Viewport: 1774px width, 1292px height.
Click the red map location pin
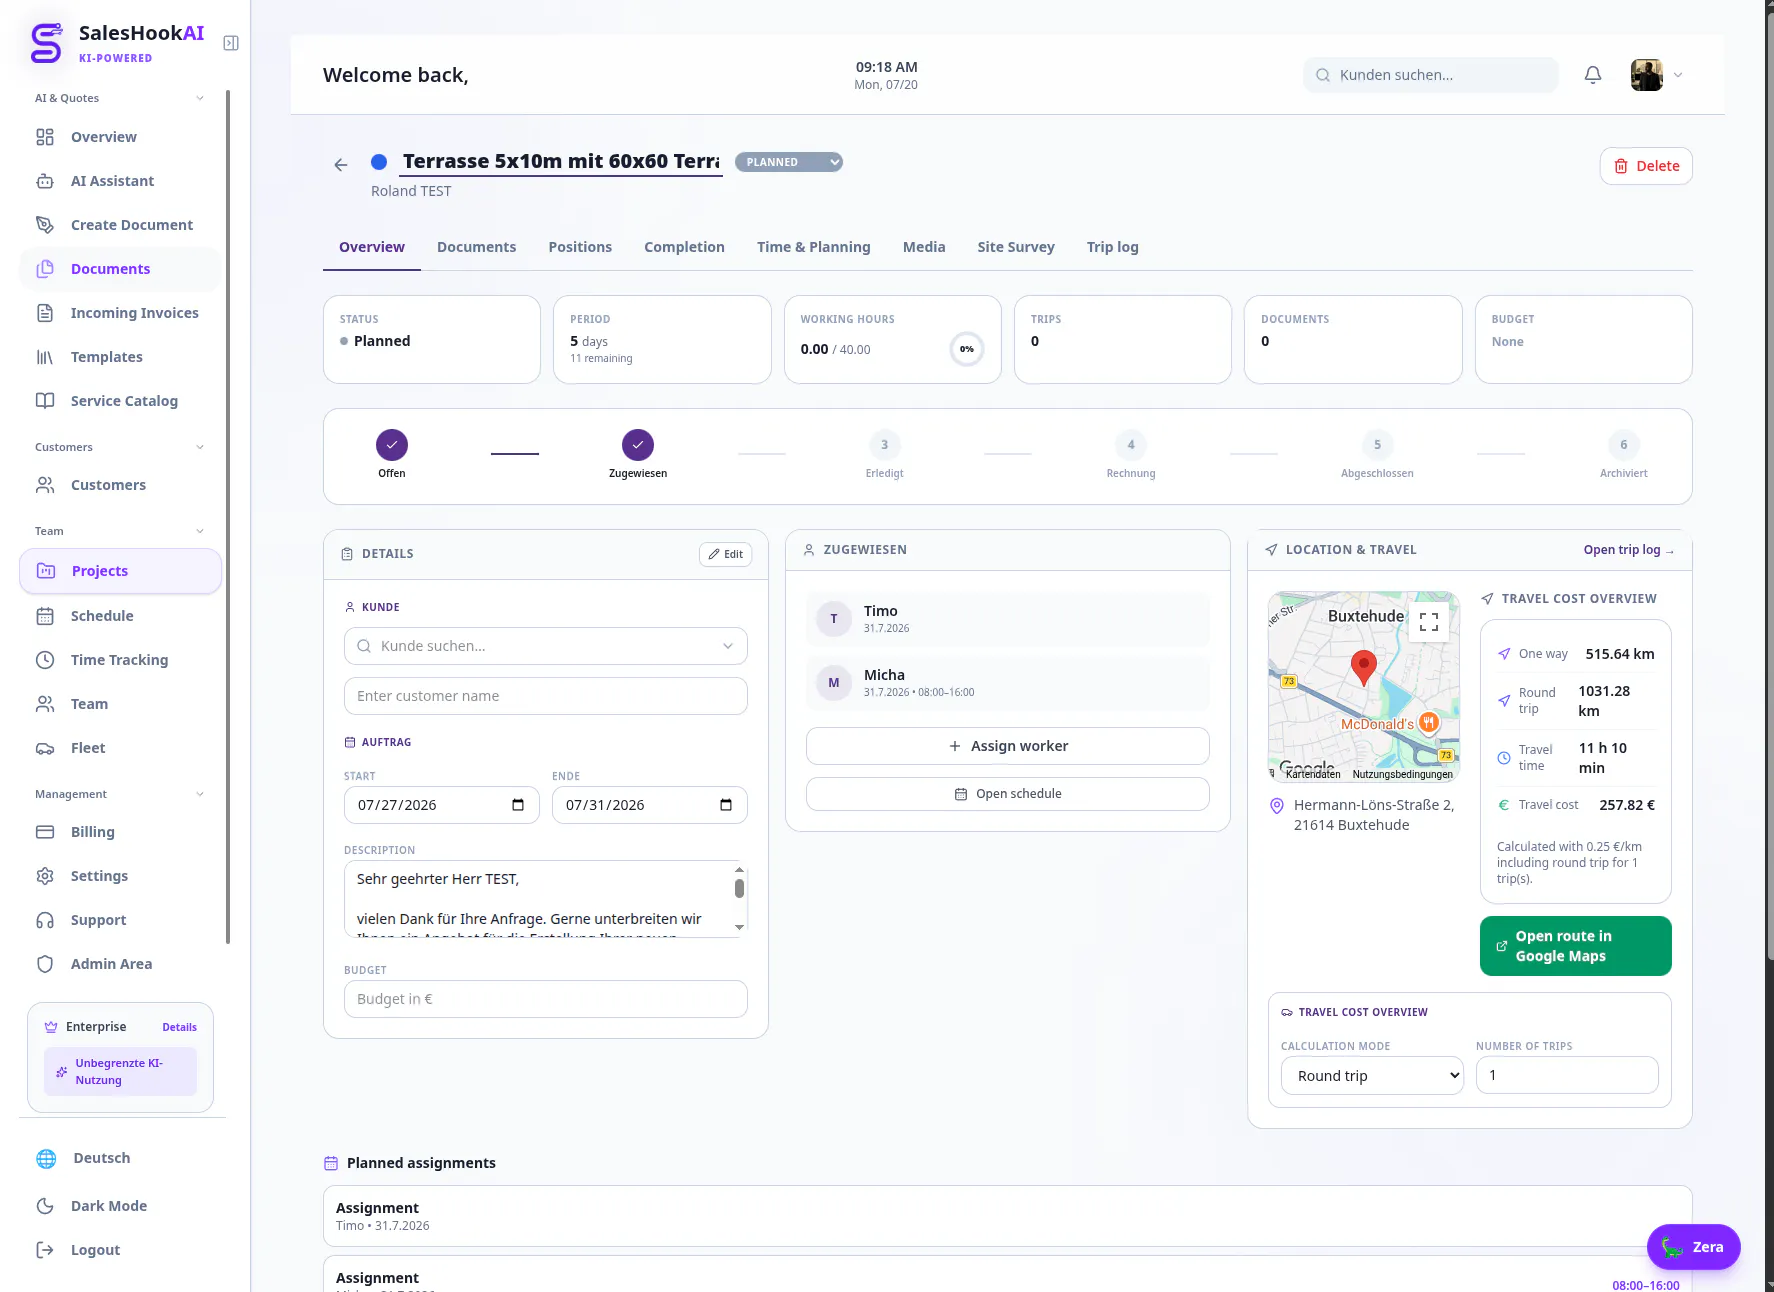(x=1363, y=667)
